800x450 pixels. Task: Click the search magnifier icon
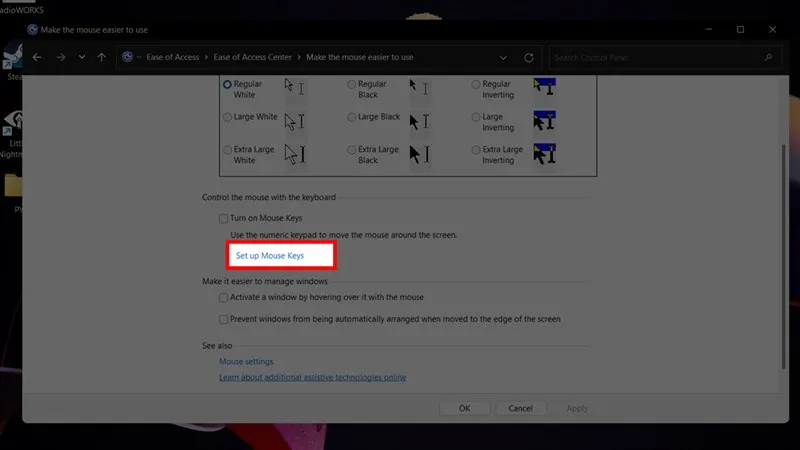click(770, 57)
